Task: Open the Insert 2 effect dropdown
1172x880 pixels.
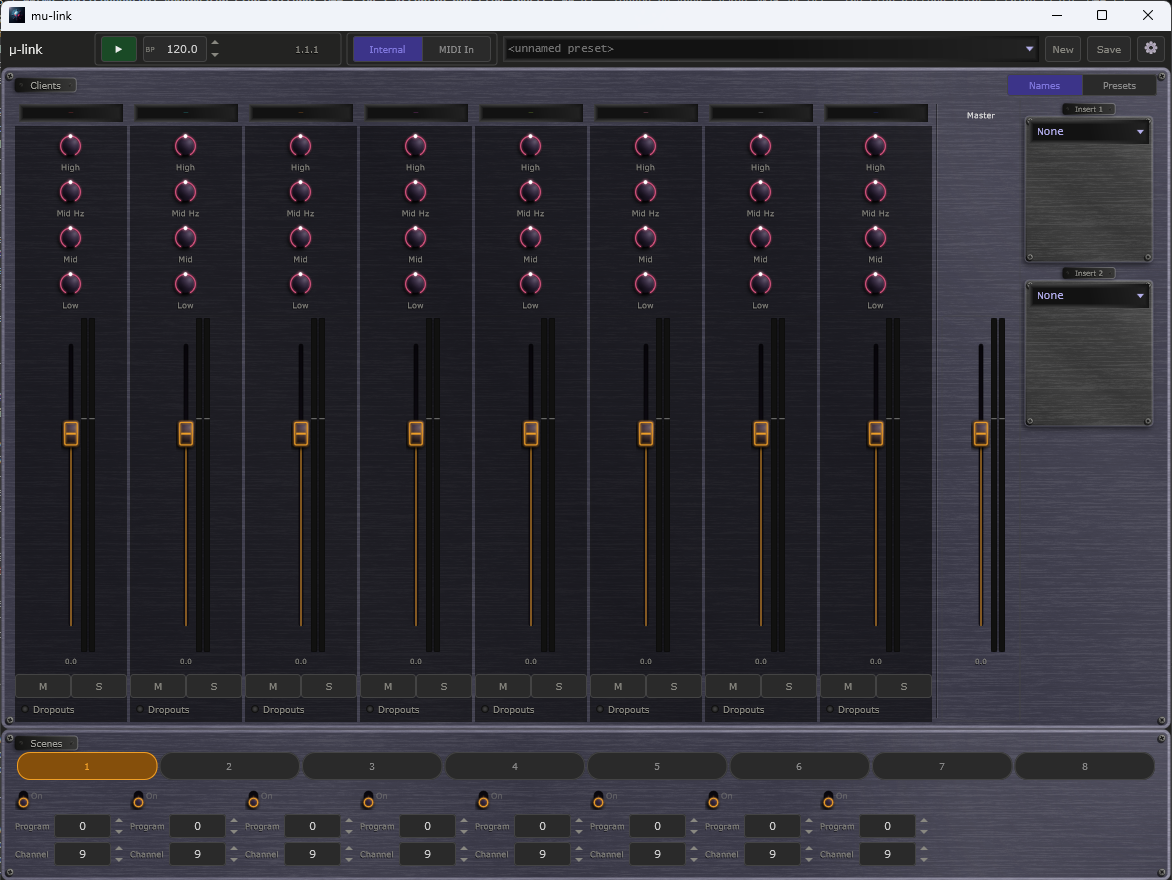Action: click(1089, 296)
